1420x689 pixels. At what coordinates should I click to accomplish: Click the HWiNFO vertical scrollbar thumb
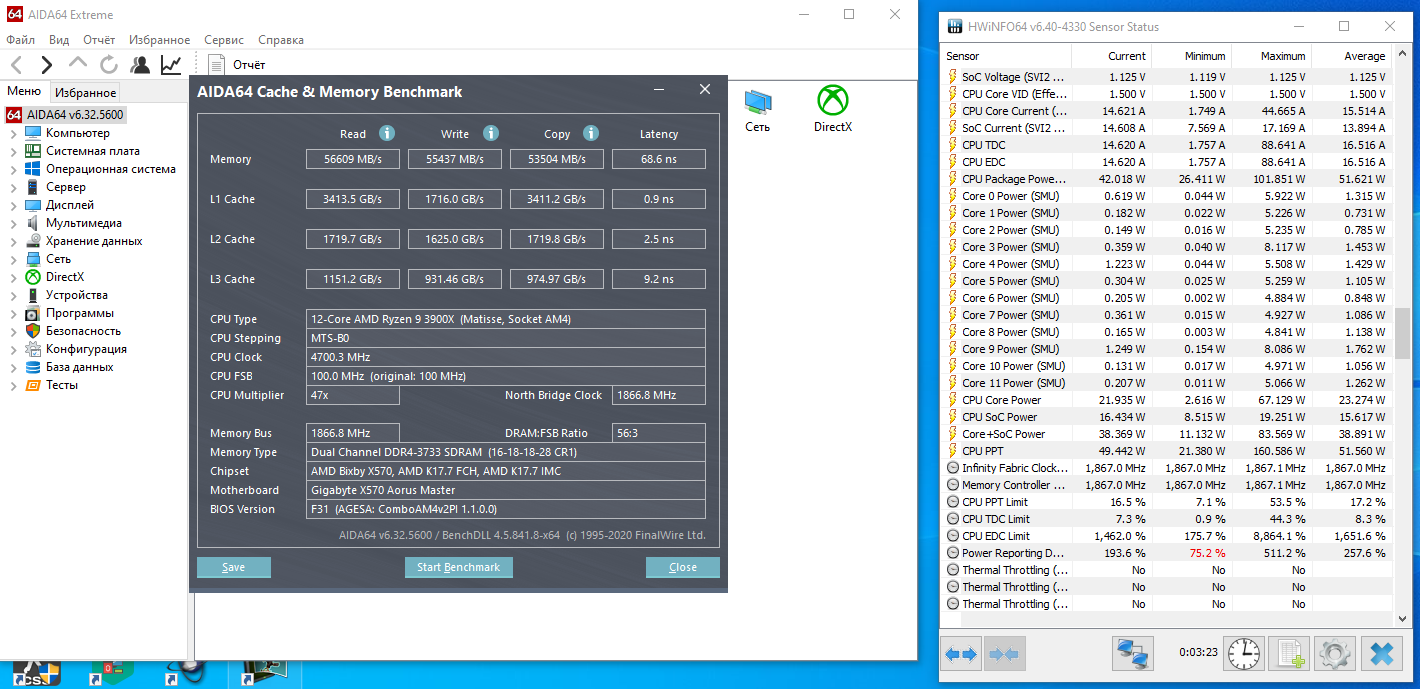[1402, 333]
